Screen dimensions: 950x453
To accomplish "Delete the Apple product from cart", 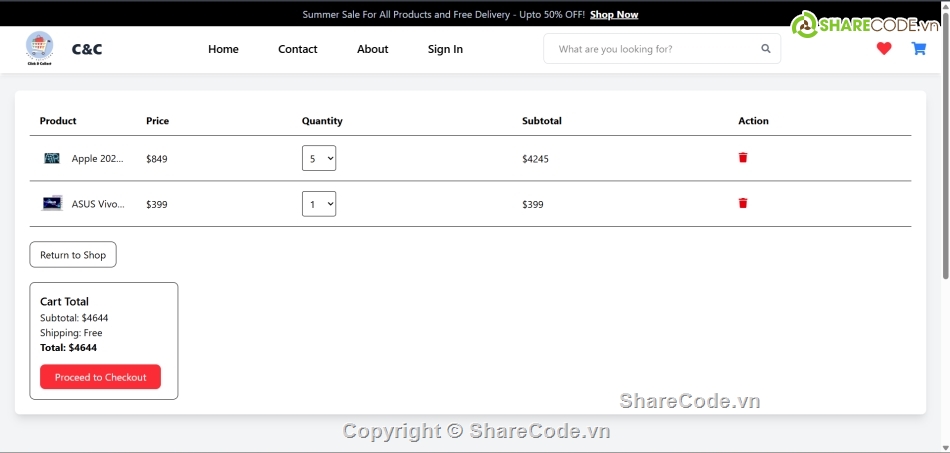I will pyautogui.click(x=743, y=157).
